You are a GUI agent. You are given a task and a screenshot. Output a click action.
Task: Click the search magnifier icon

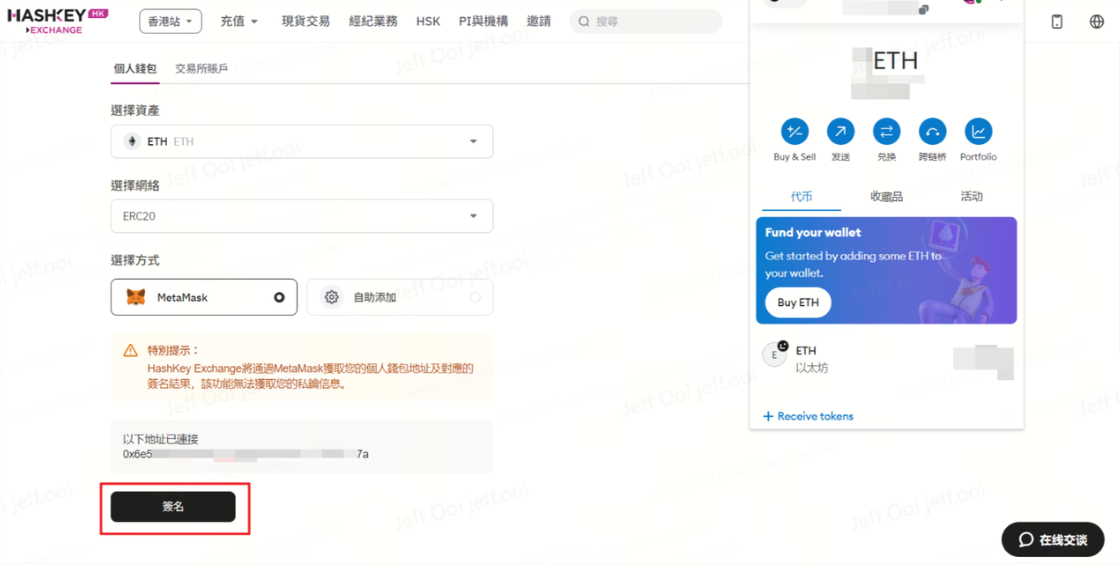[584, 21]
